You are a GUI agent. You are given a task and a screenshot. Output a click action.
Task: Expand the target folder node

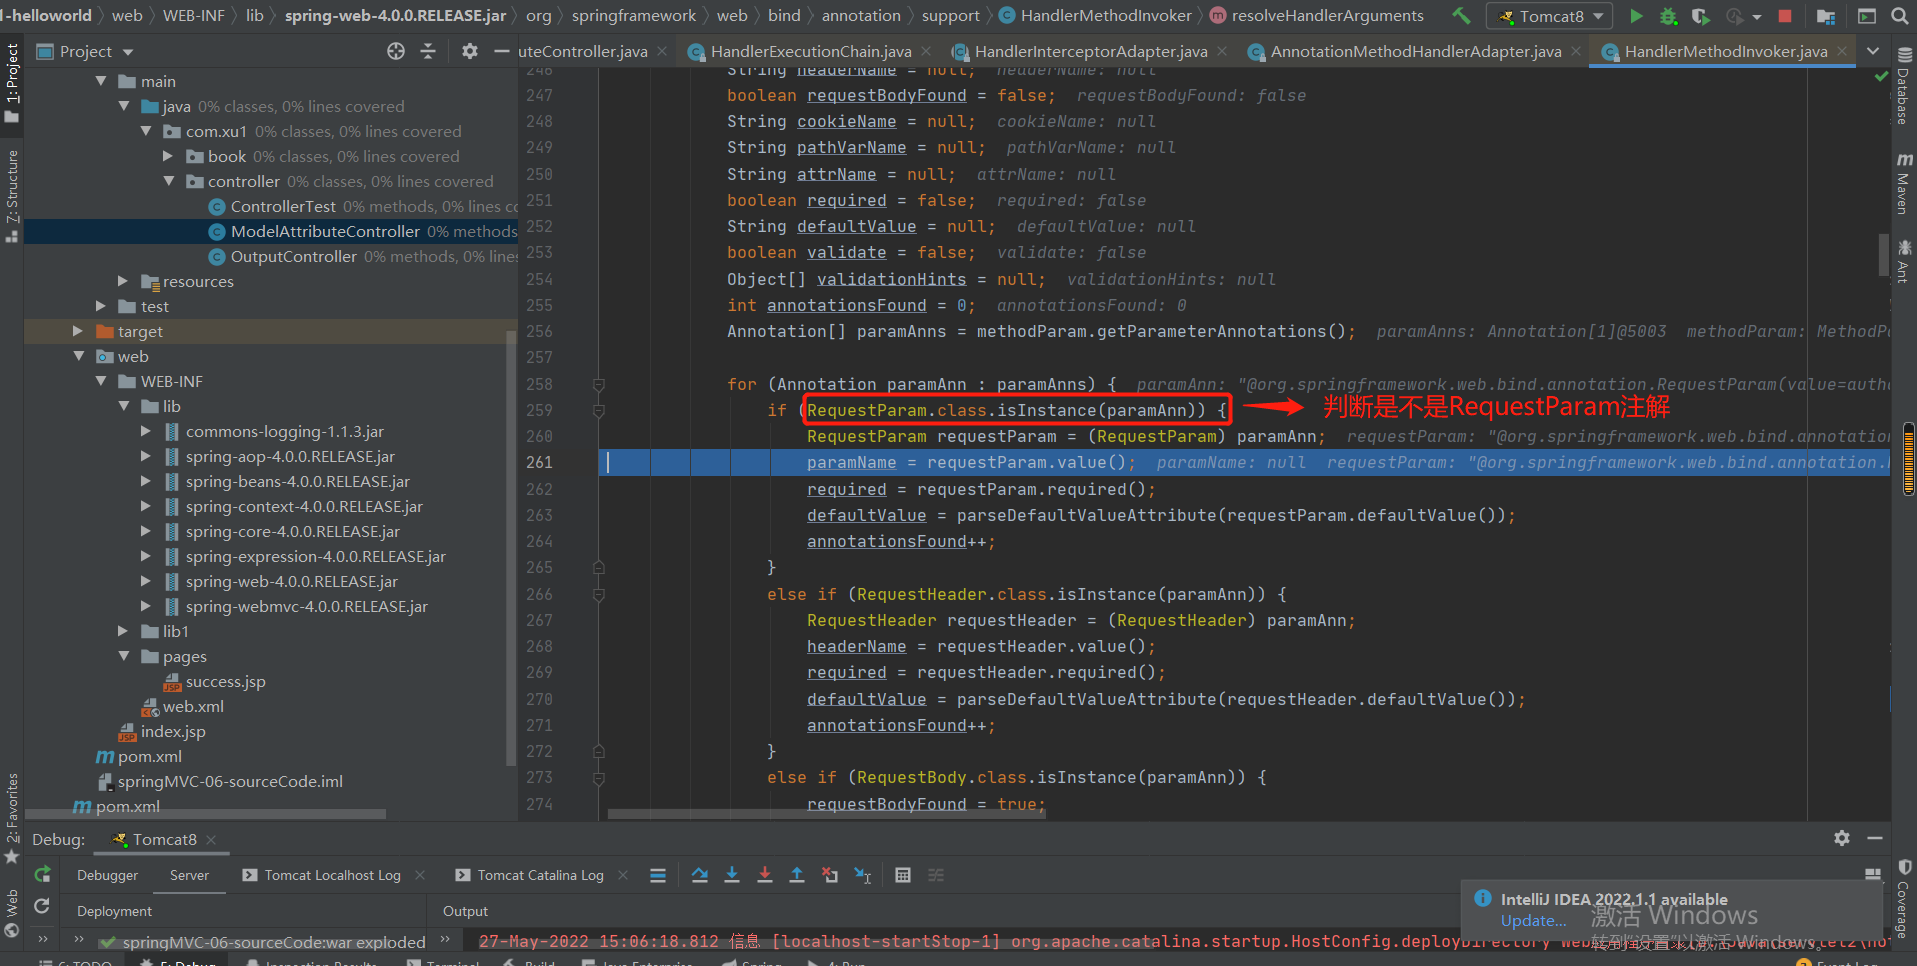click(78, 331)
